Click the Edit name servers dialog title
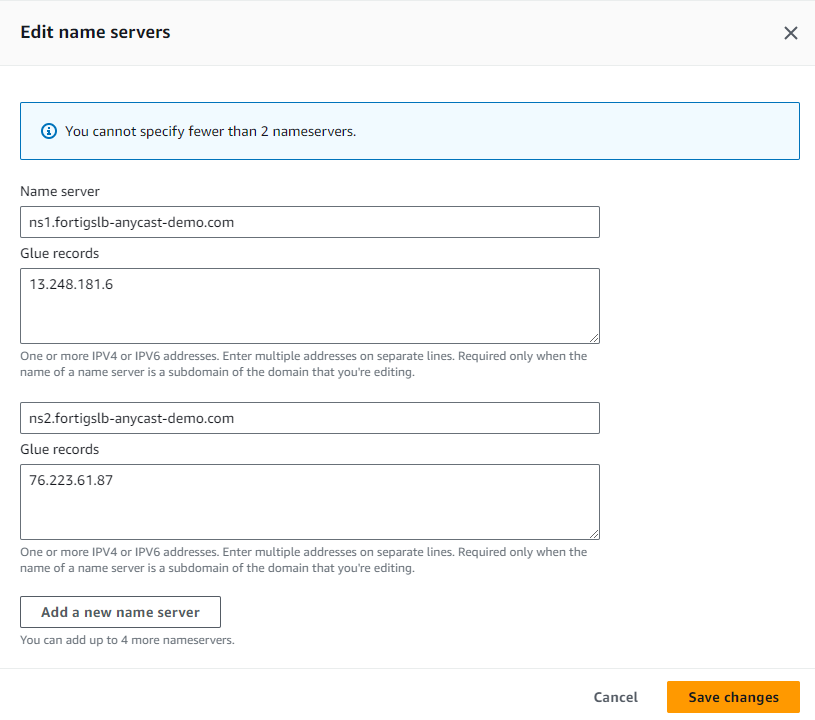Image resolution: width=815 pixels, height=720 pixels. click(x=95, y=32)
